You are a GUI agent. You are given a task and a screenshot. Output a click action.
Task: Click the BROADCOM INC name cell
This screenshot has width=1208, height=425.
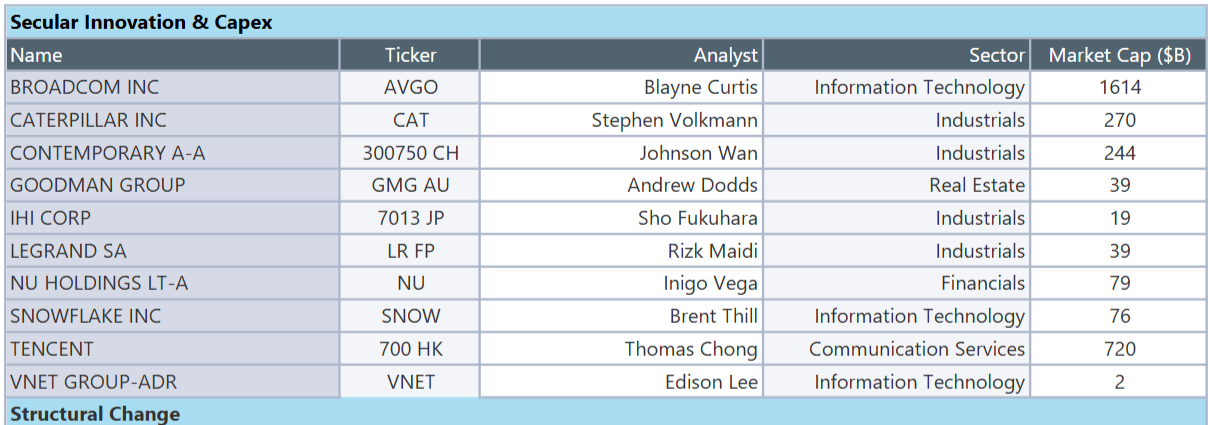84,87
